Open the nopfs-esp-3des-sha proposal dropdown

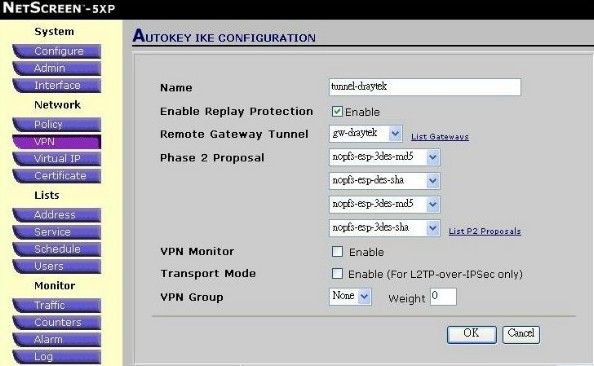pyautogui.click(x=385, y=228)
